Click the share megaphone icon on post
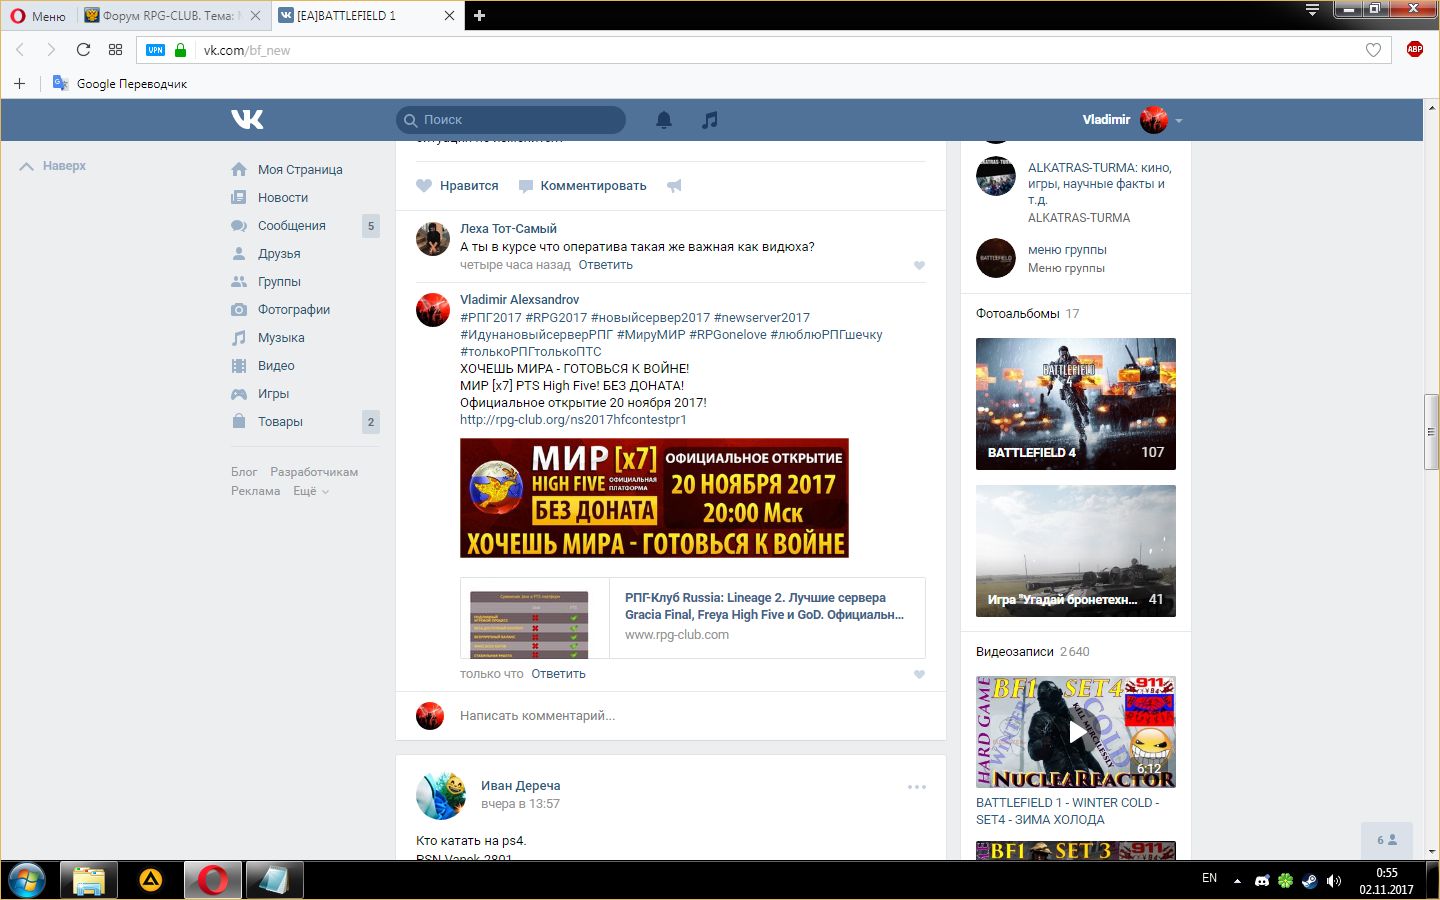Viewport: 1440px width, 900px height. tap(675, 186)
